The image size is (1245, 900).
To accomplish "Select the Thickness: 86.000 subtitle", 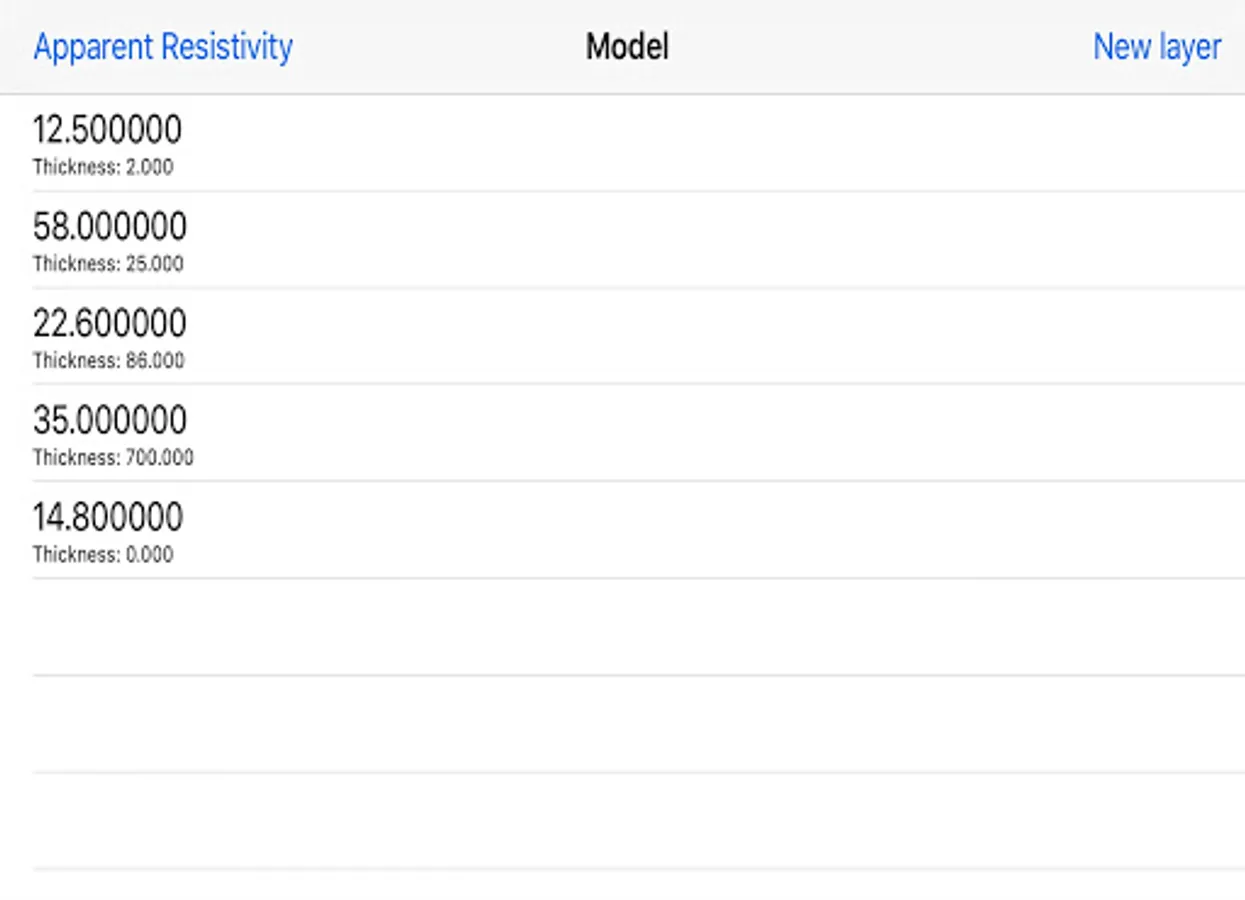I will [x=108, y=361].
